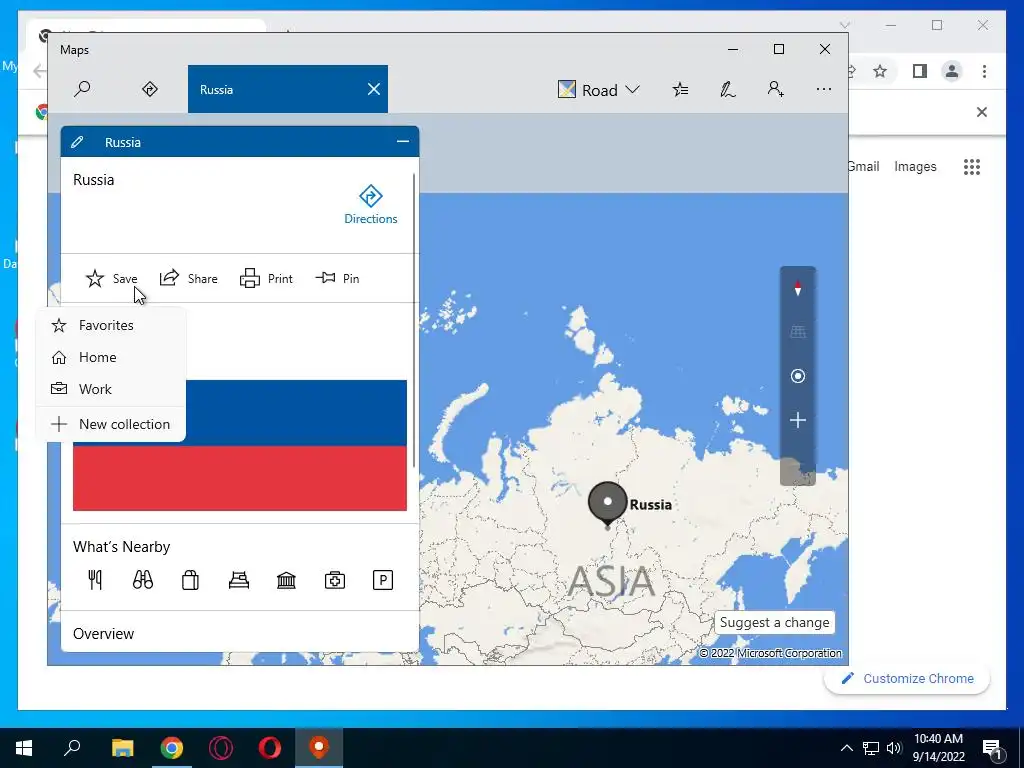Save to Favorites from the menu

tap(111, 325)
